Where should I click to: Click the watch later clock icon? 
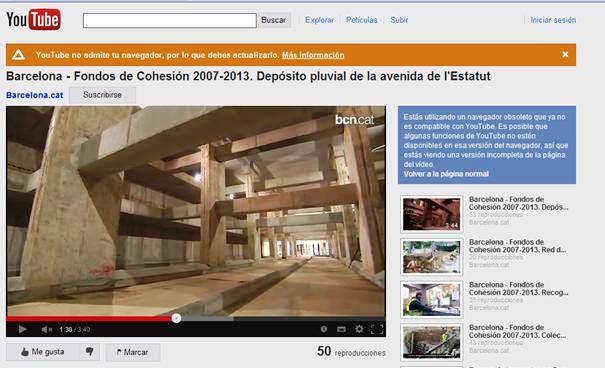[324, 329]
